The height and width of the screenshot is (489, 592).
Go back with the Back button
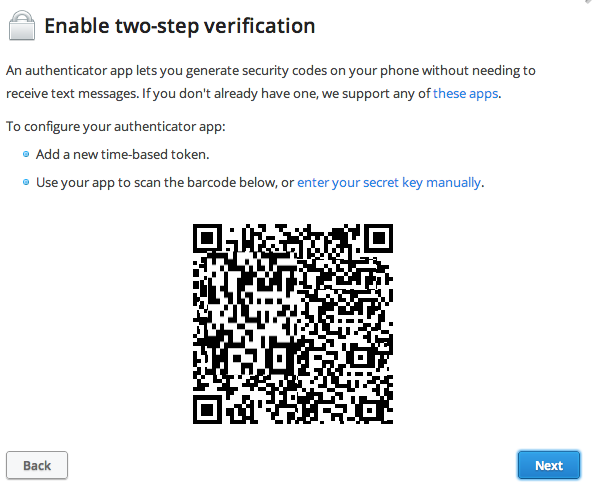(37, 465)
